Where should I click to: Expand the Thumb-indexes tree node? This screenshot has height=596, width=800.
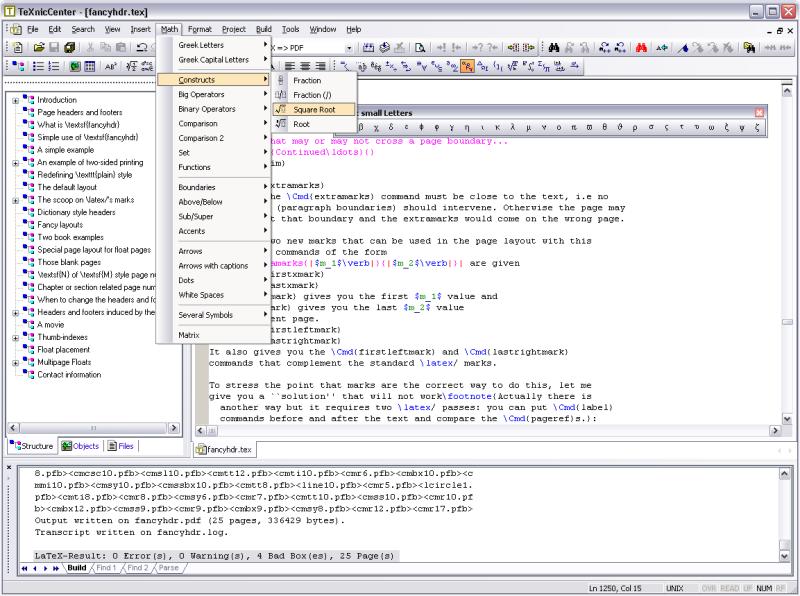[15, 338]
